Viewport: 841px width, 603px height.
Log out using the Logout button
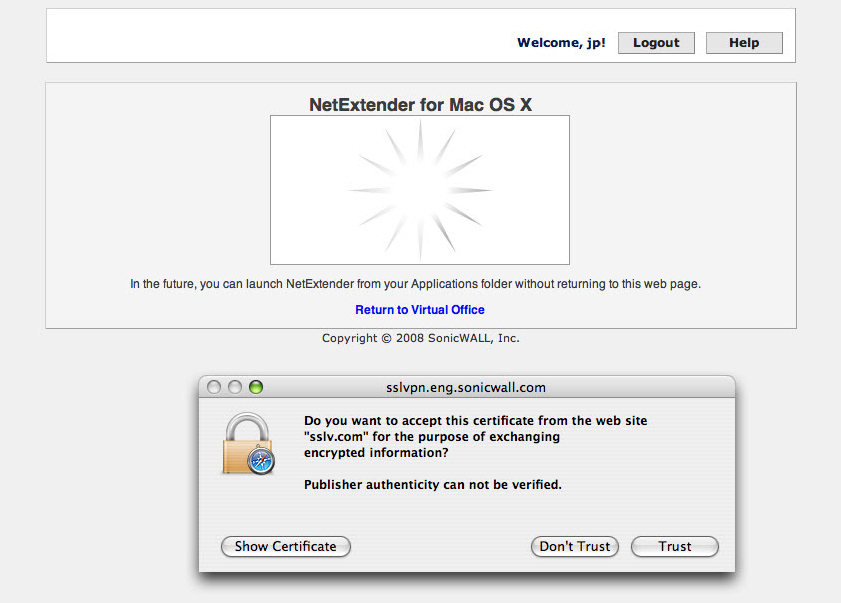[x=656, y=43]
